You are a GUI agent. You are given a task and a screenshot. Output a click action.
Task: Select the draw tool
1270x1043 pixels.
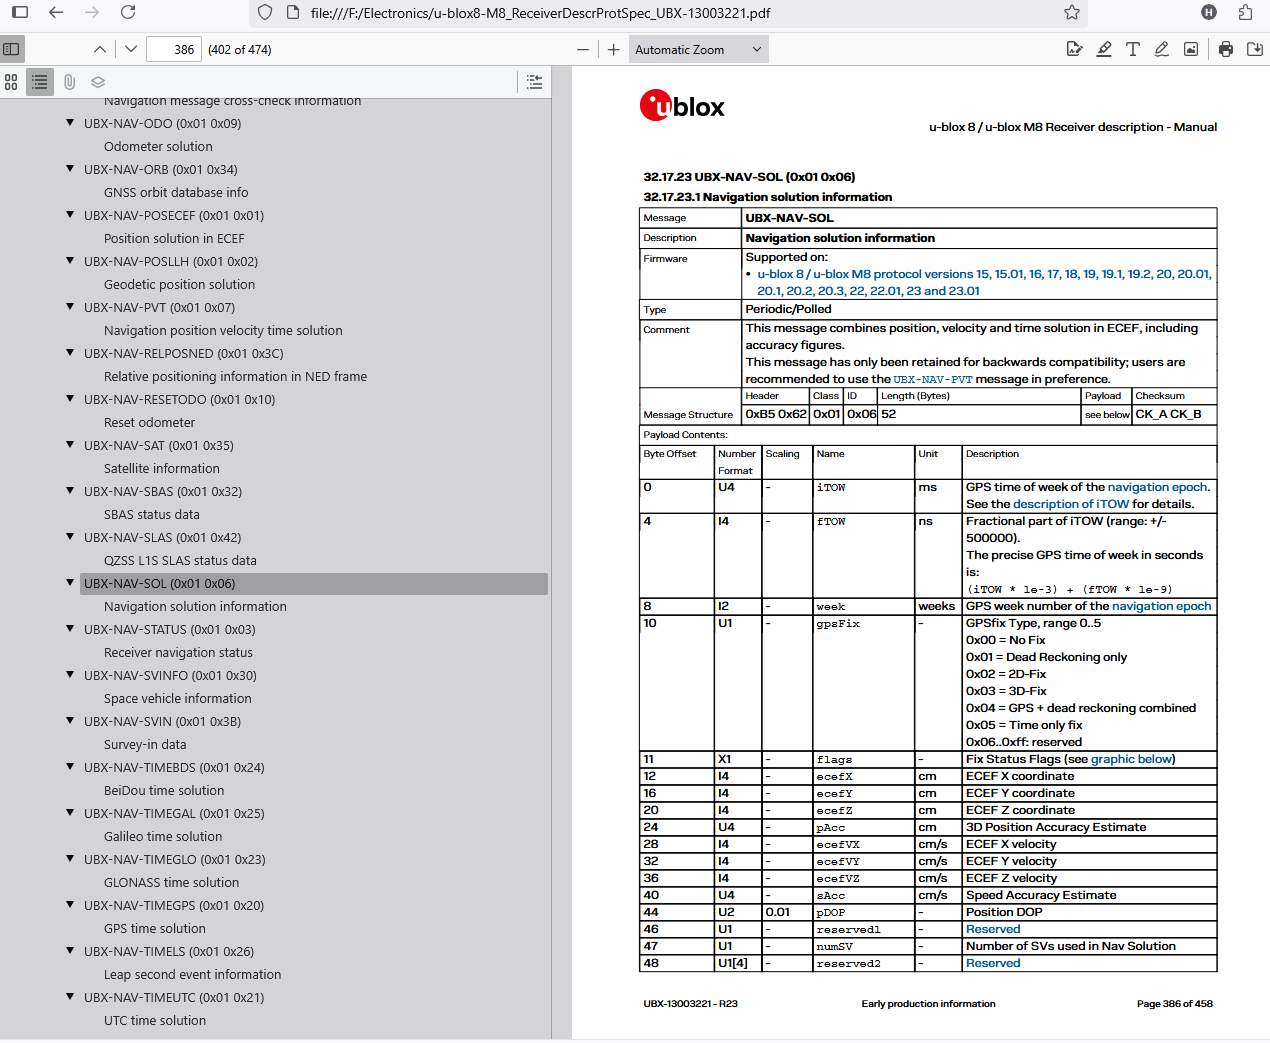click(1162, 49)
